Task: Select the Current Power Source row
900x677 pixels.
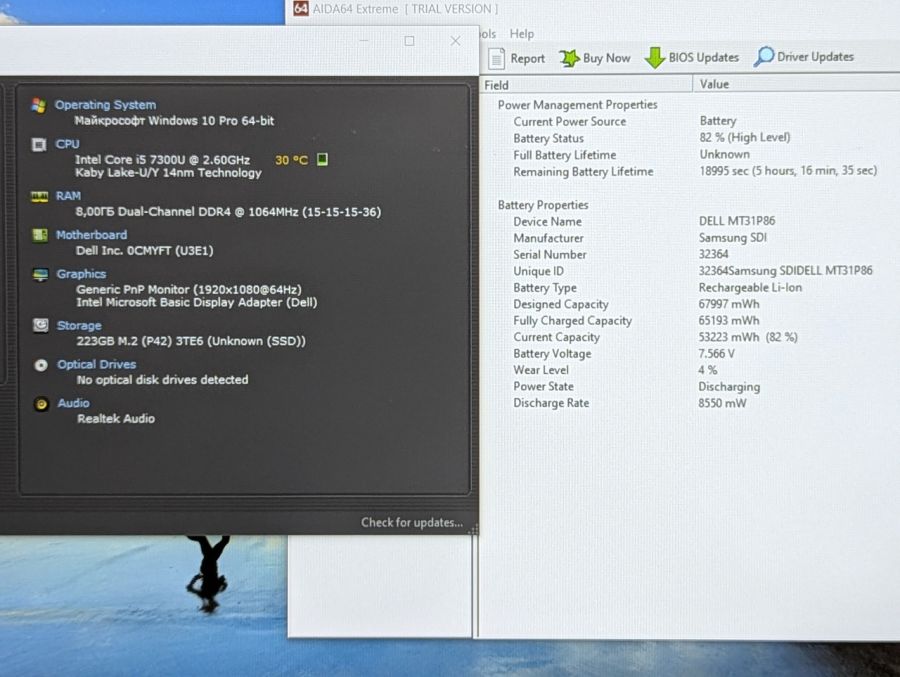Action: (x=689, y=121)
